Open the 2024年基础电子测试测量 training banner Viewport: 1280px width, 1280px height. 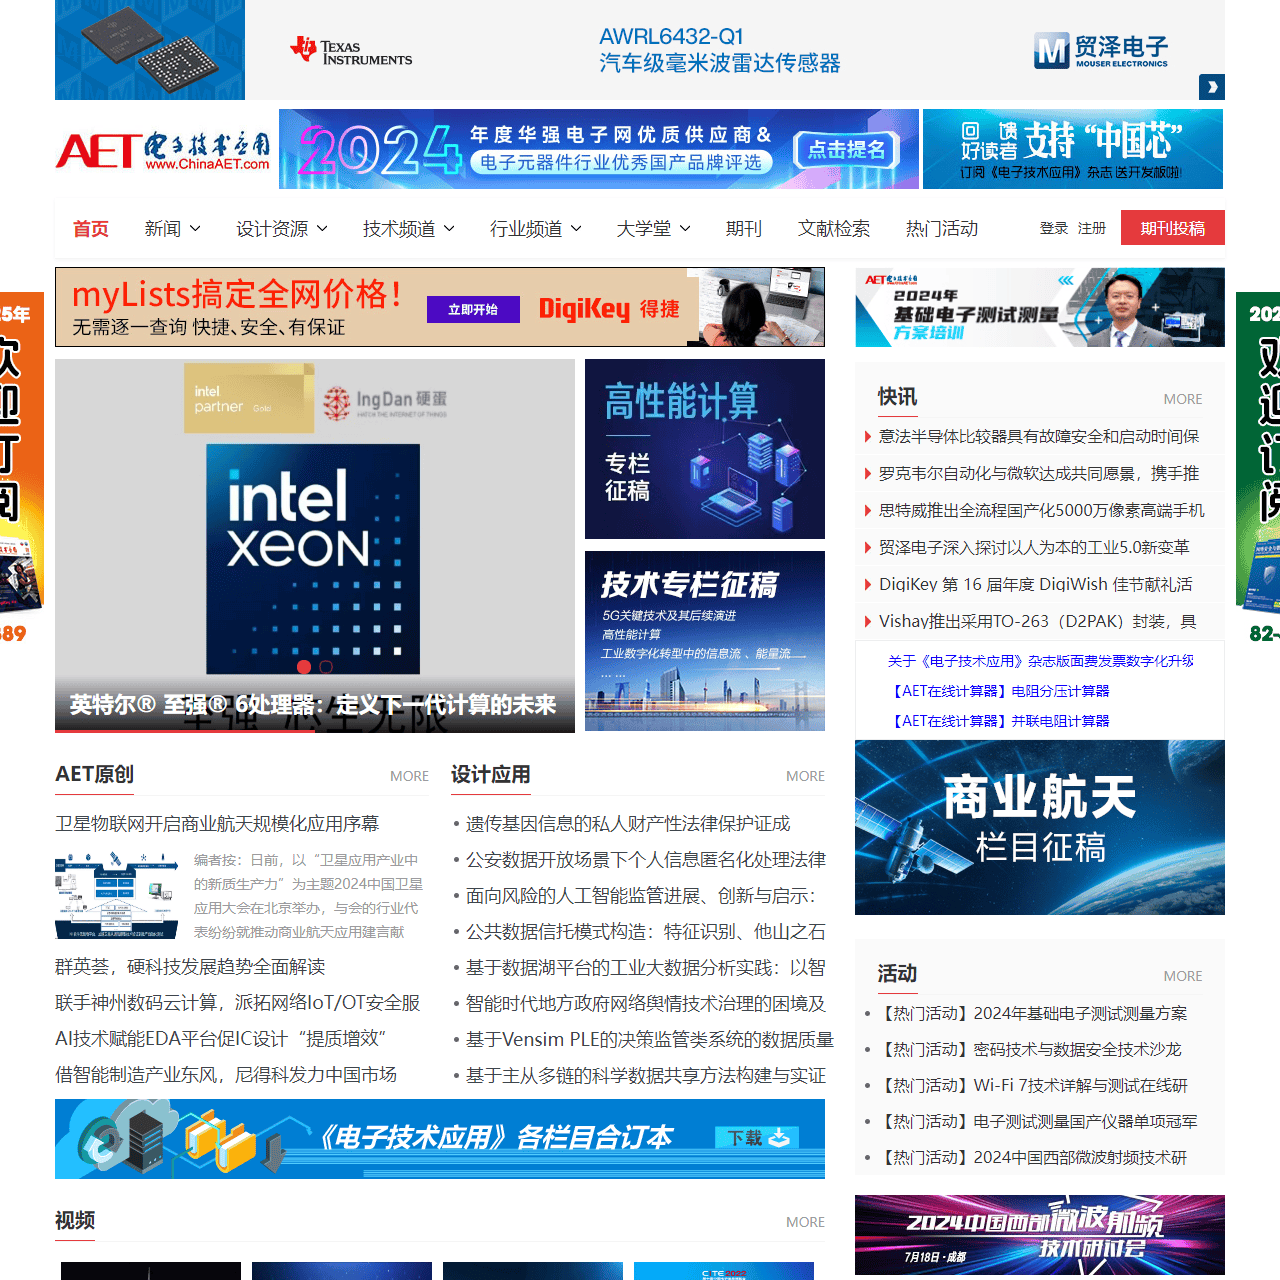(1040, 307)
